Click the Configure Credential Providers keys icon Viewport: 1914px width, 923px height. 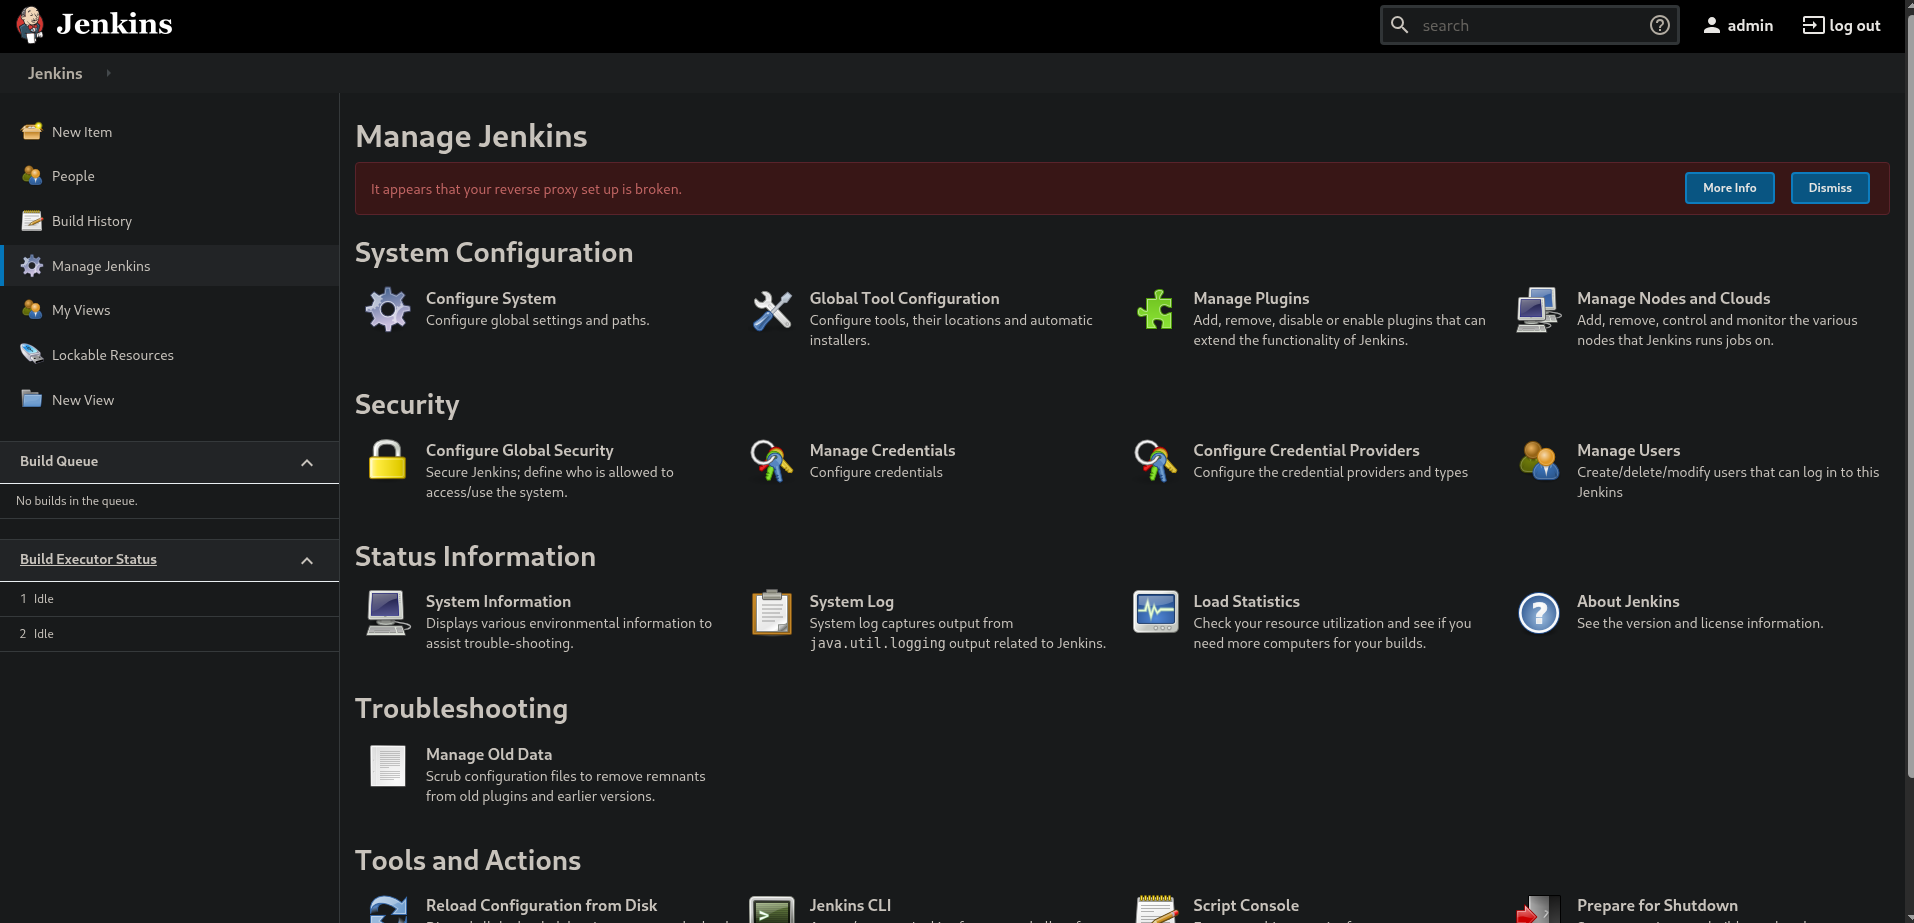click(1155, 461)
